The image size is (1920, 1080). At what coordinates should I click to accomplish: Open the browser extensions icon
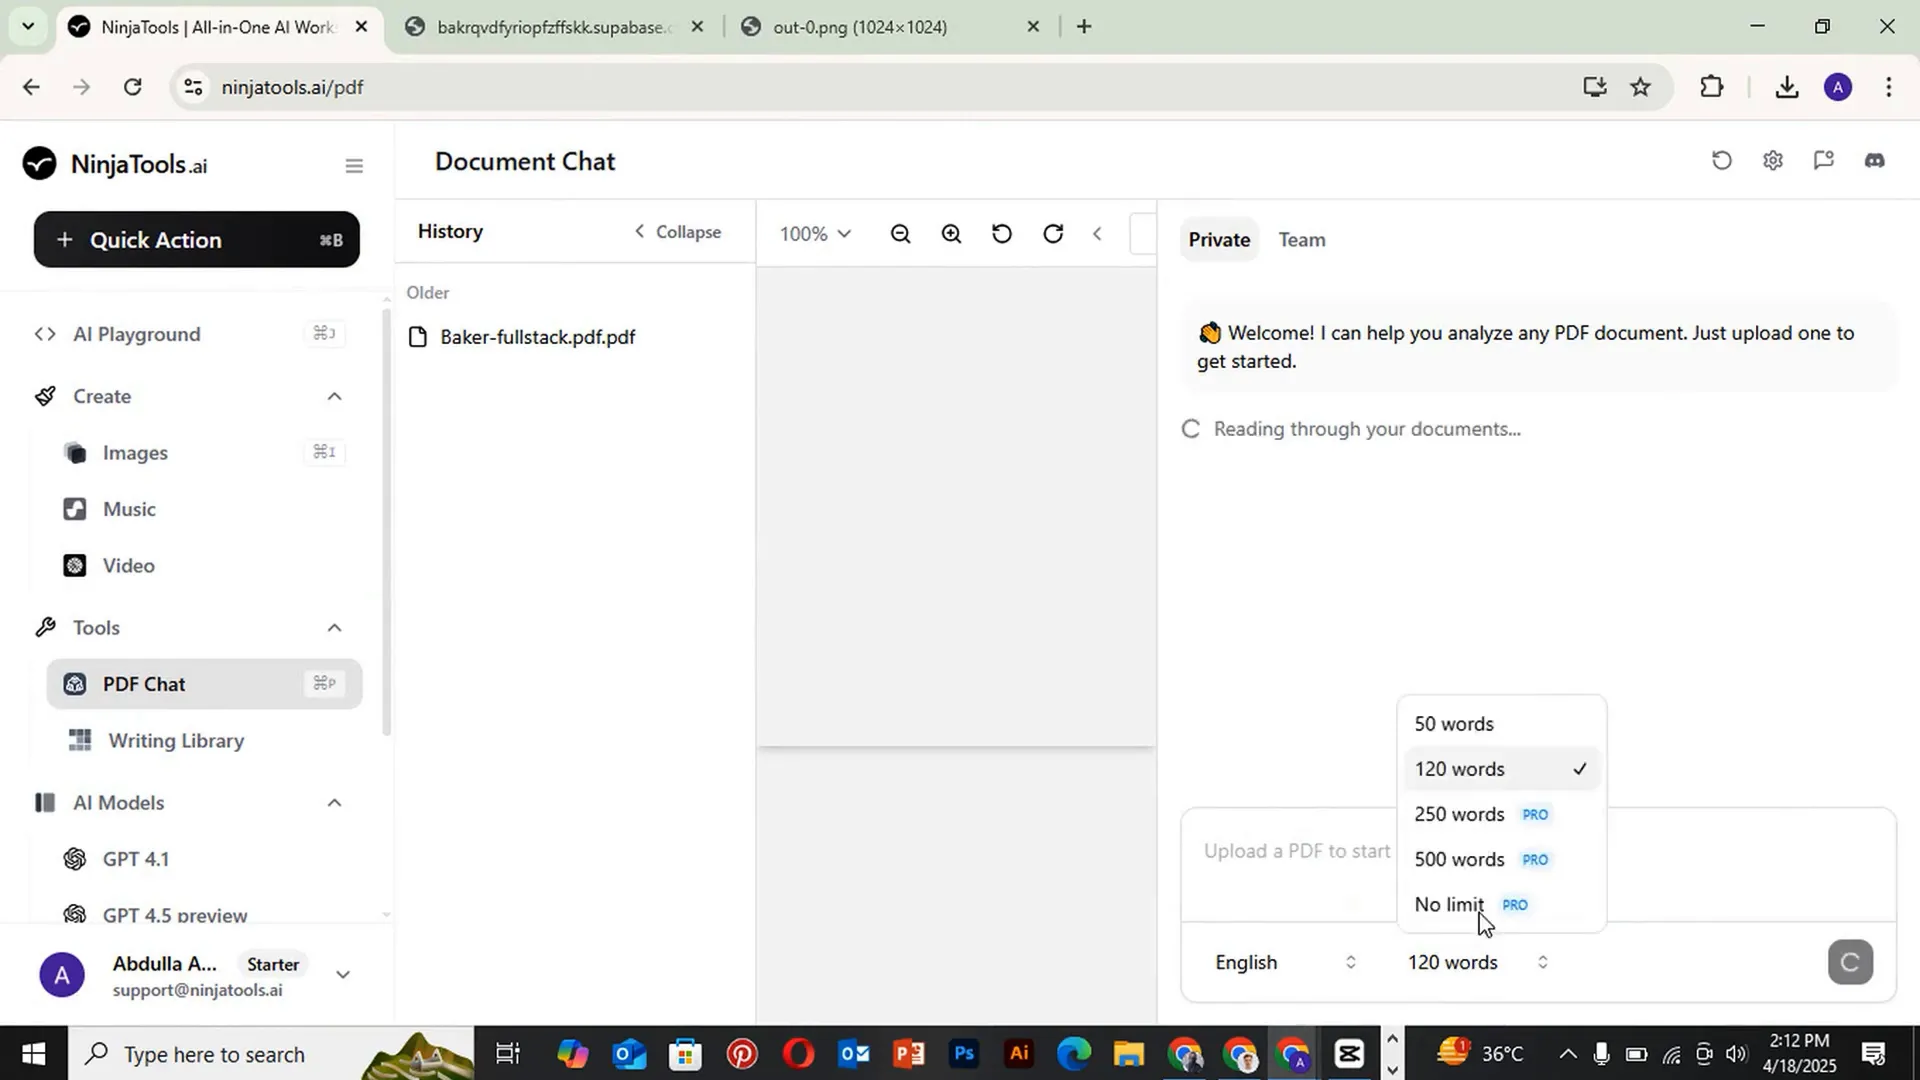1711,87
